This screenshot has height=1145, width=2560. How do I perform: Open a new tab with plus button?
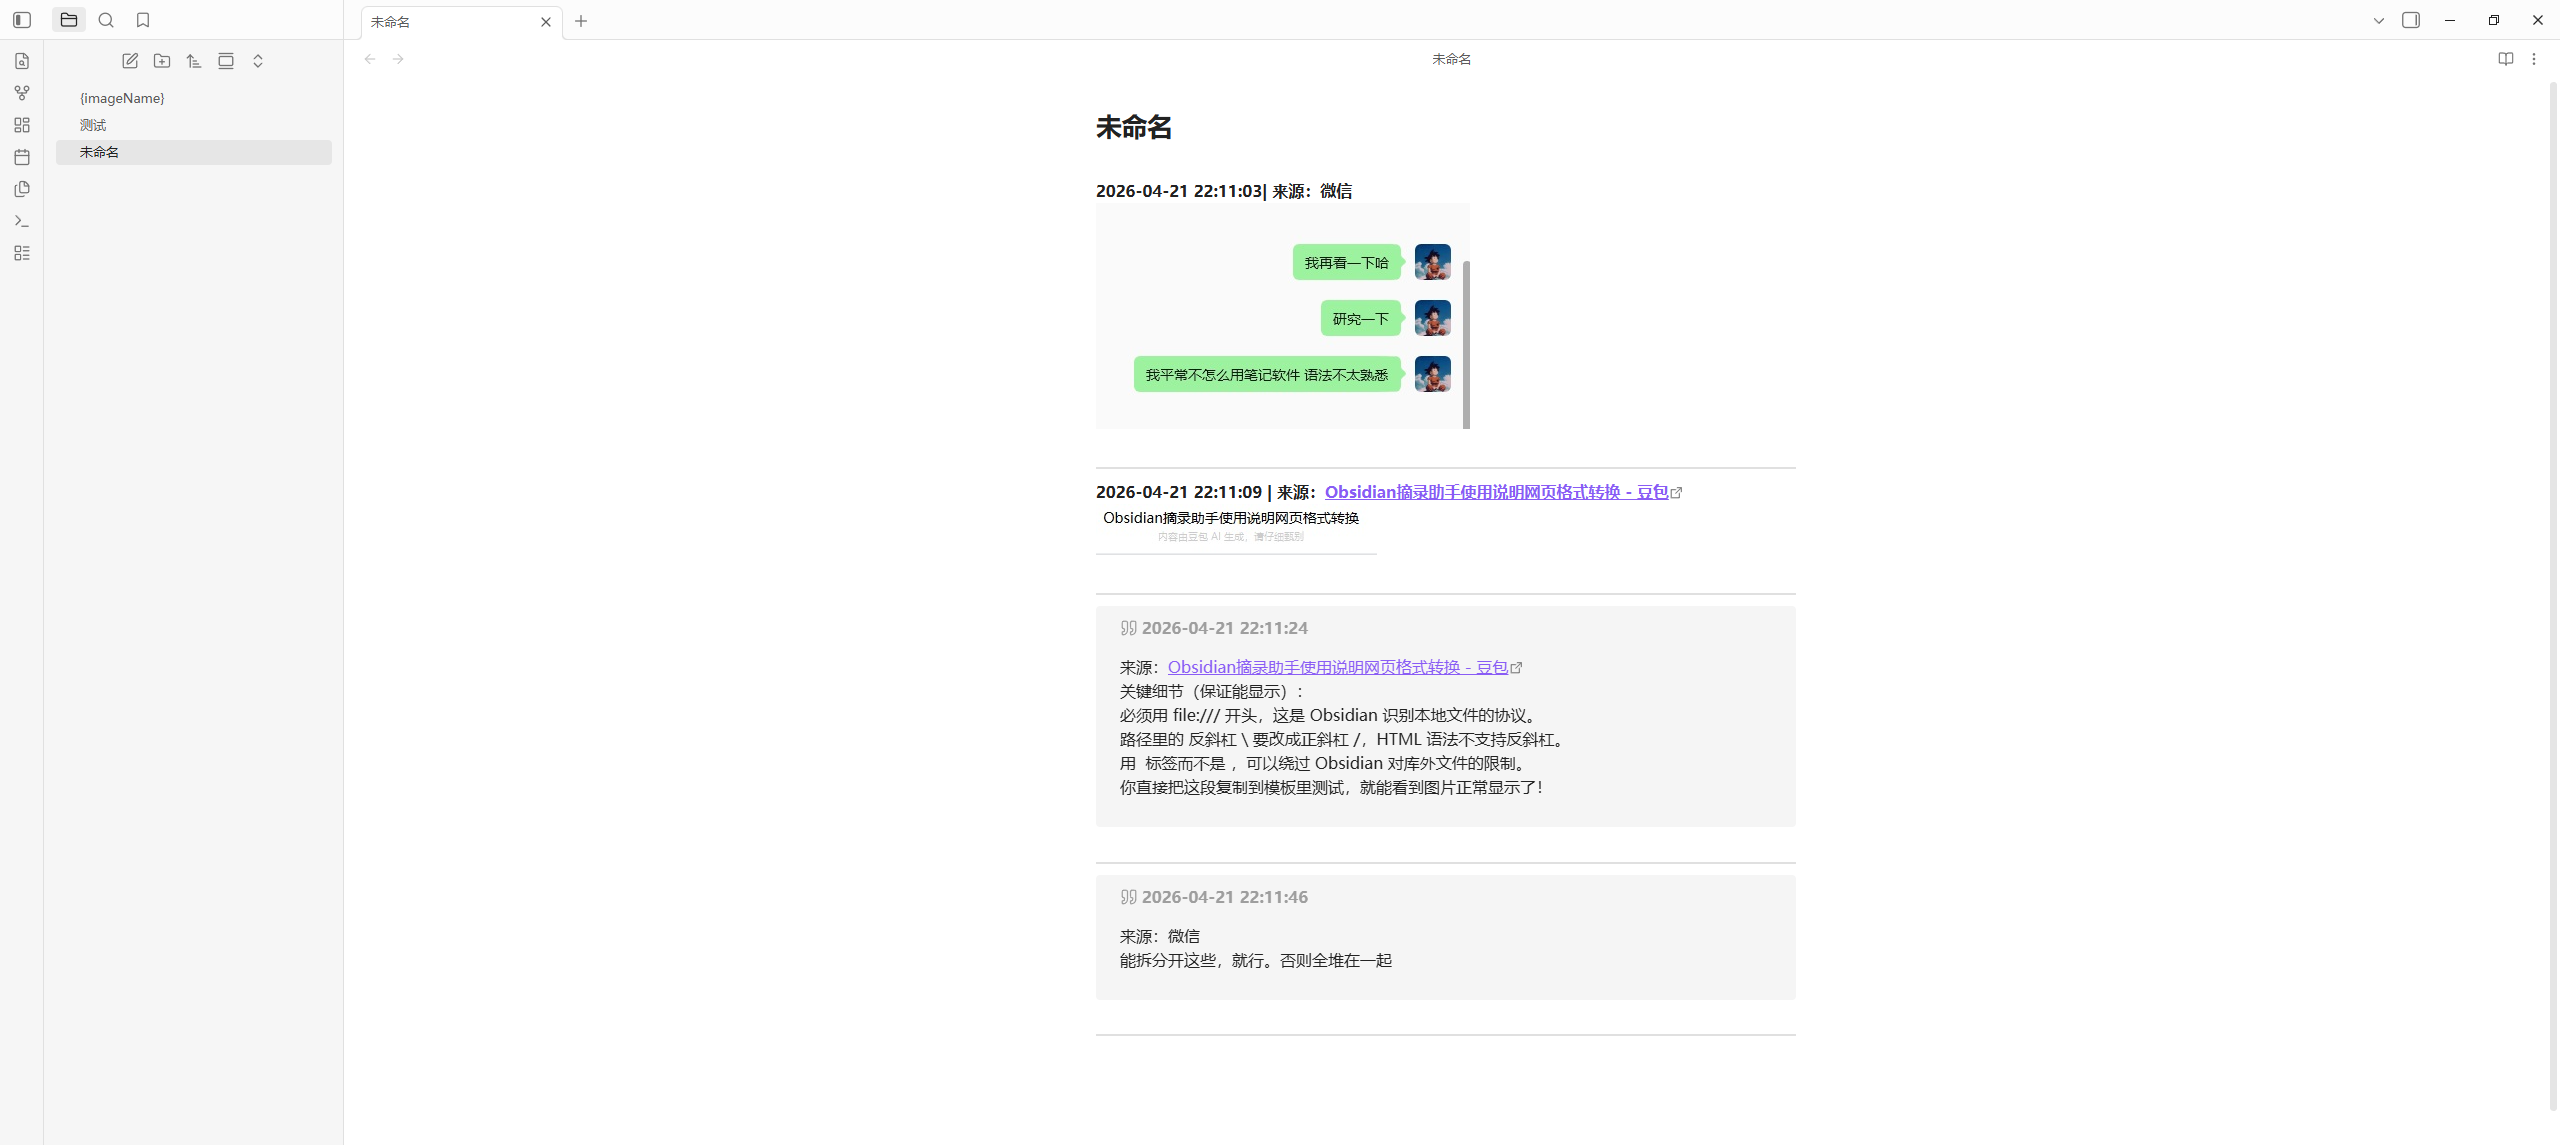click(581, 21)
